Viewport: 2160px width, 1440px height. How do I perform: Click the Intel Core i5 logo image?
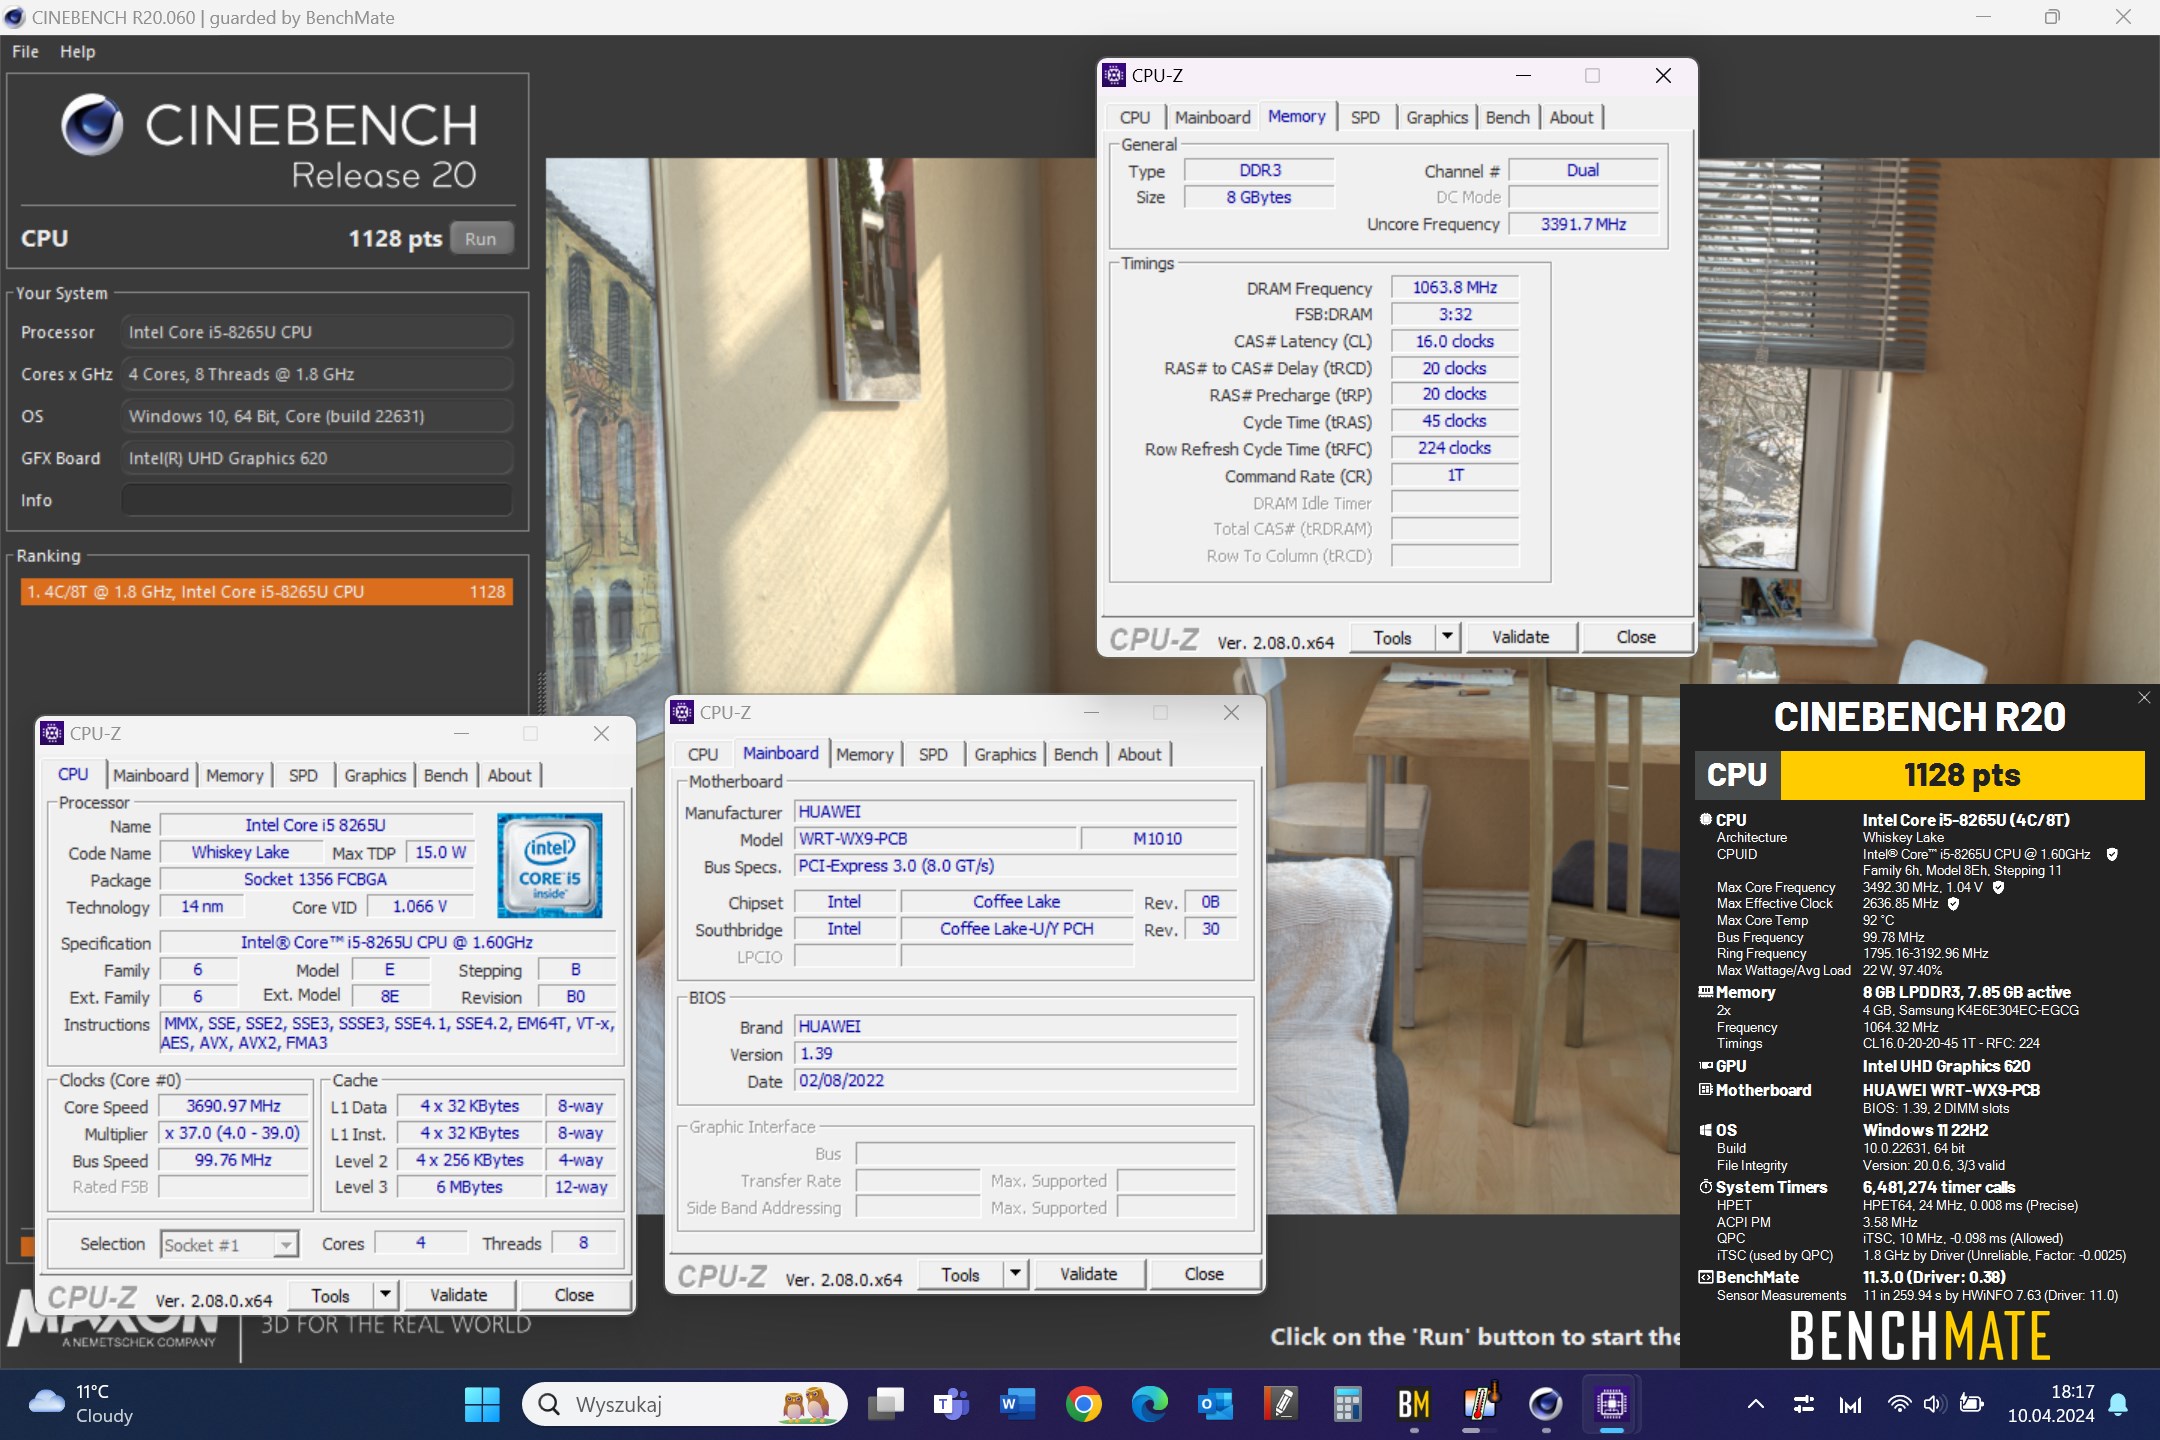[550, 865]
